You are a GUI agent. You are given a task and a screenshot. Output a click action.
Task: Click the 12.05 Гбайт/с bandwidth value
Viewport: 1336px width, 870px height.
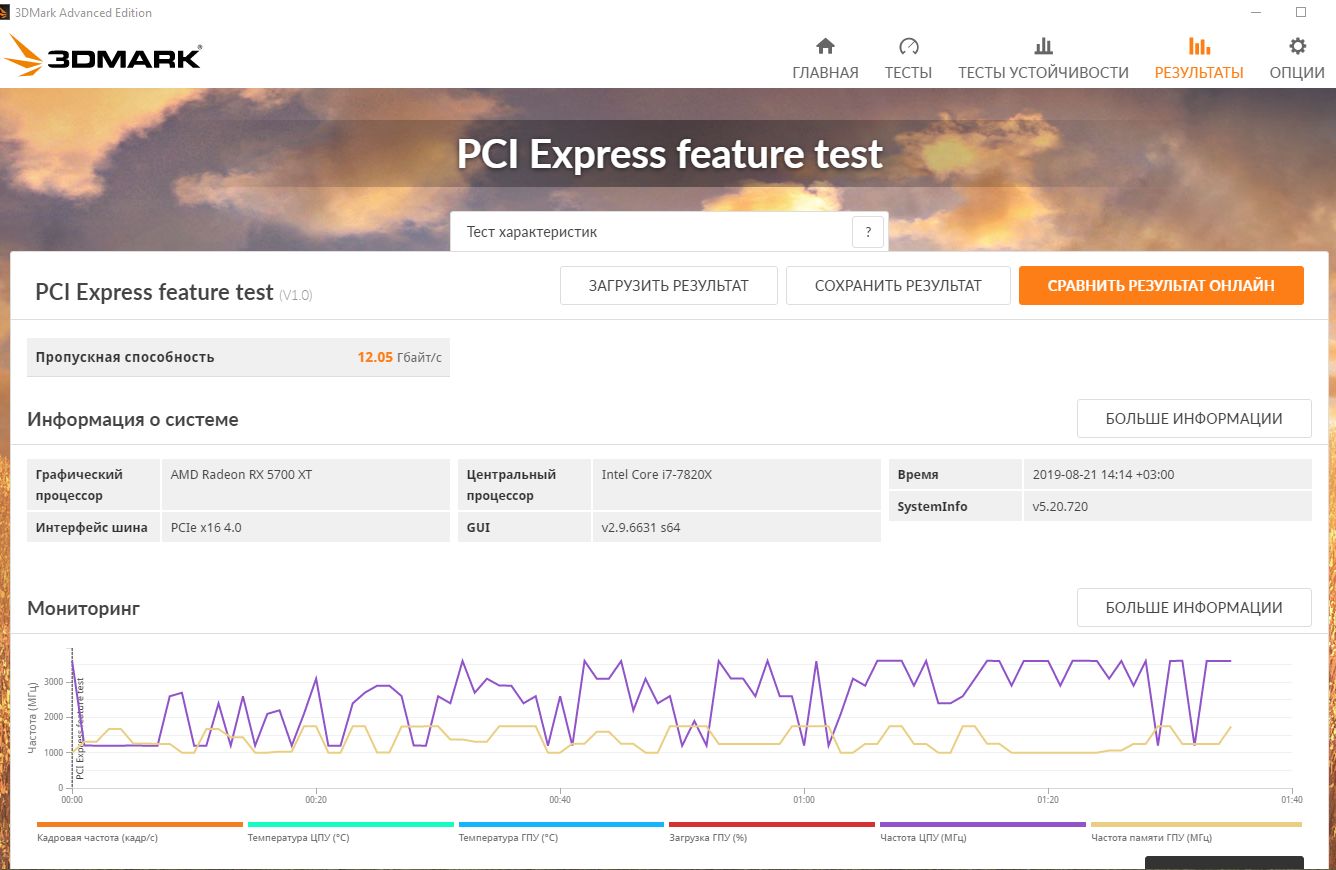click(x=399, y=357)
